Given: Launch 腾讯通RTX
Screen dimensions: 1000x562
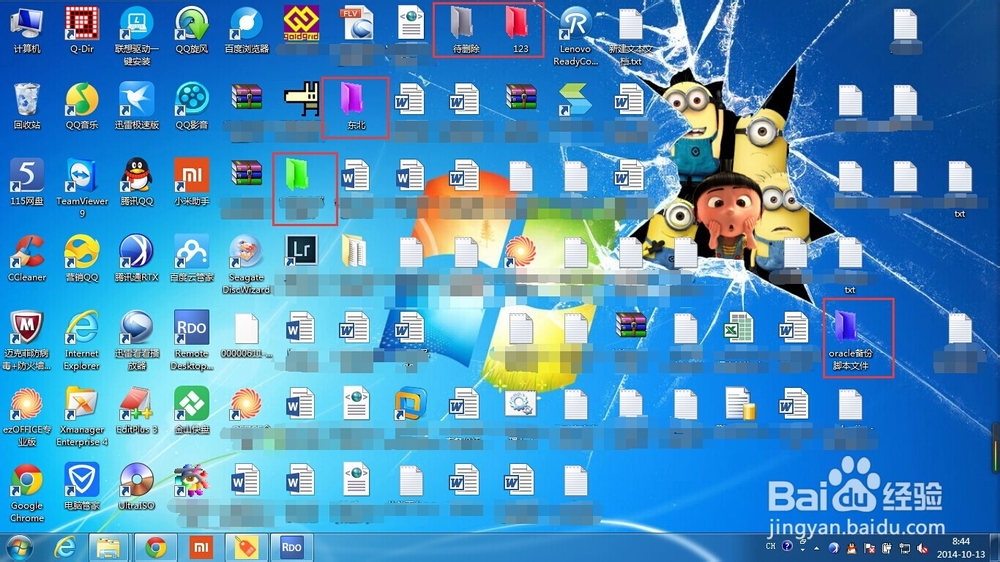Looking at the screenshot, I should click(x=136, y=258).
